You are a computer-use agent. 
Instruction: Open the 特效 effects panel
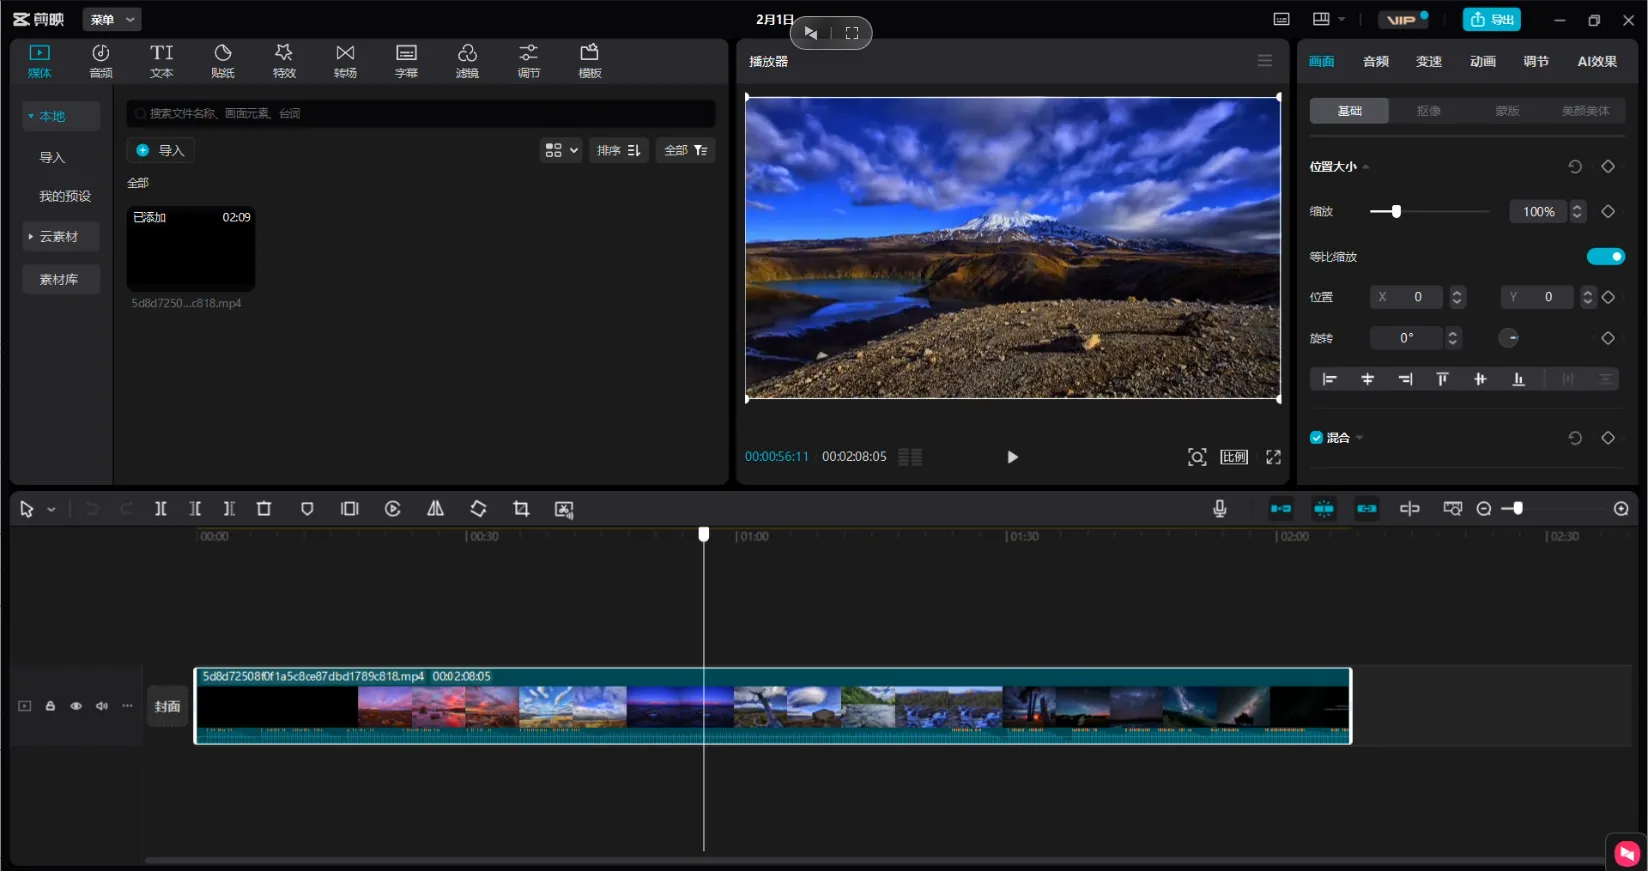(x=284, y=61)
